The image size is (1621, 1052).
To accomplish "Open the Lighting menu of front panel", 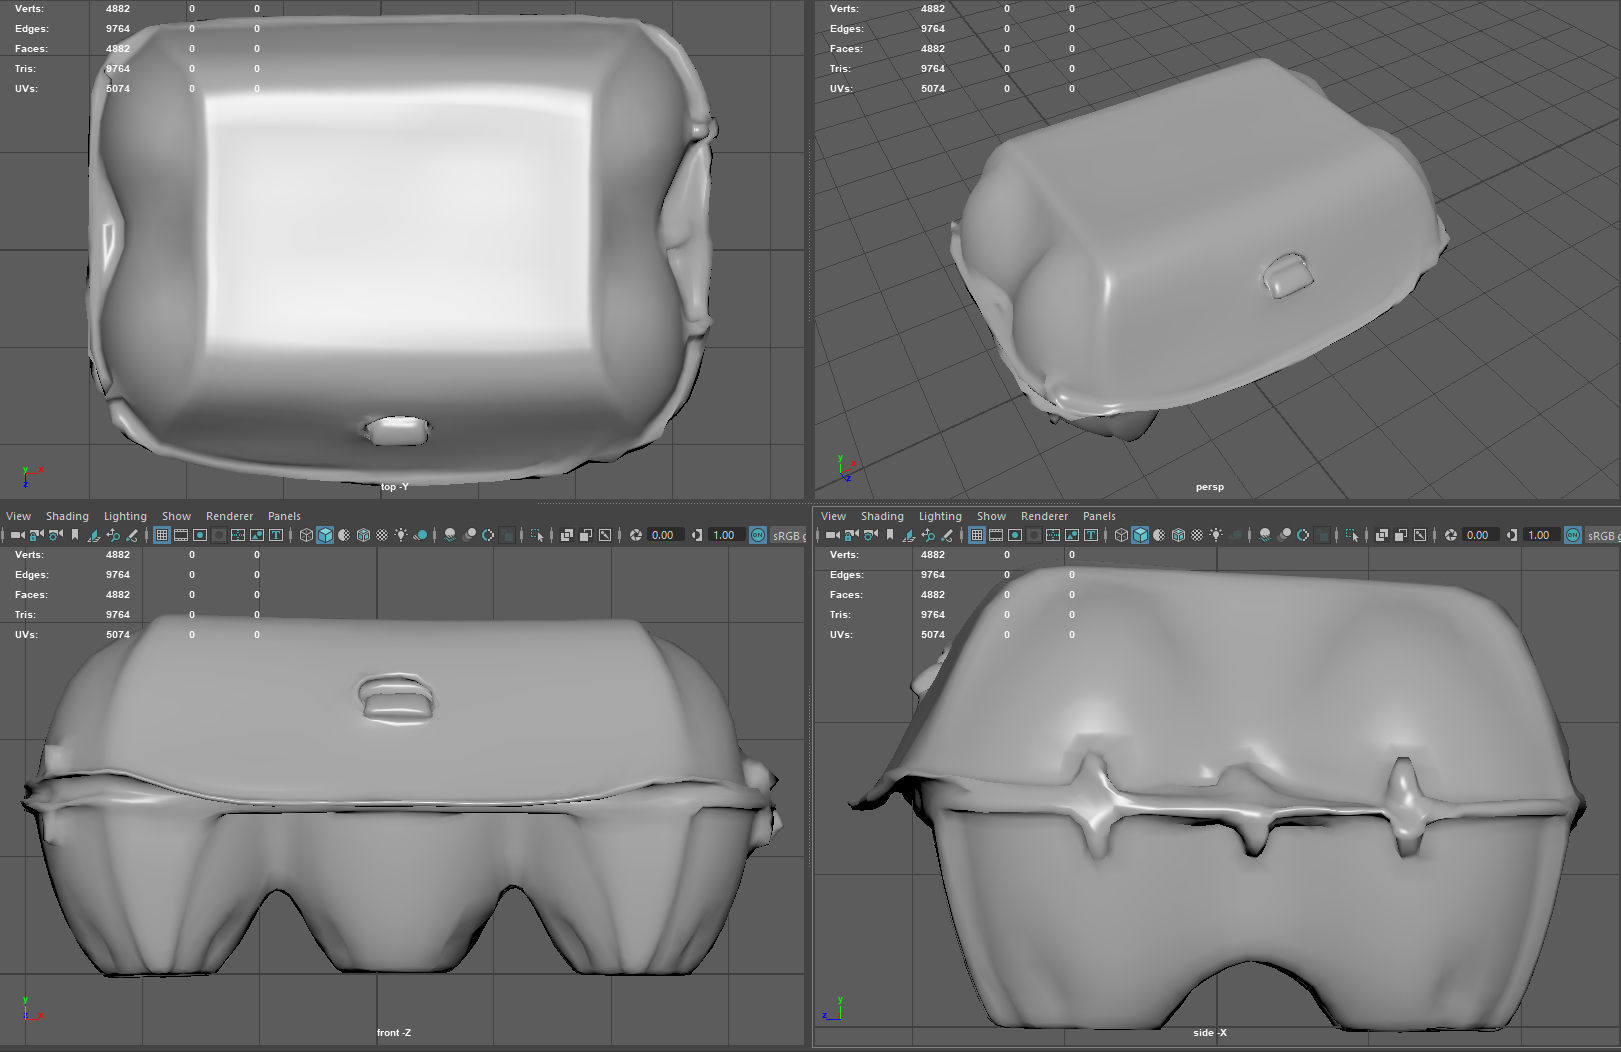I will [125, 516].
